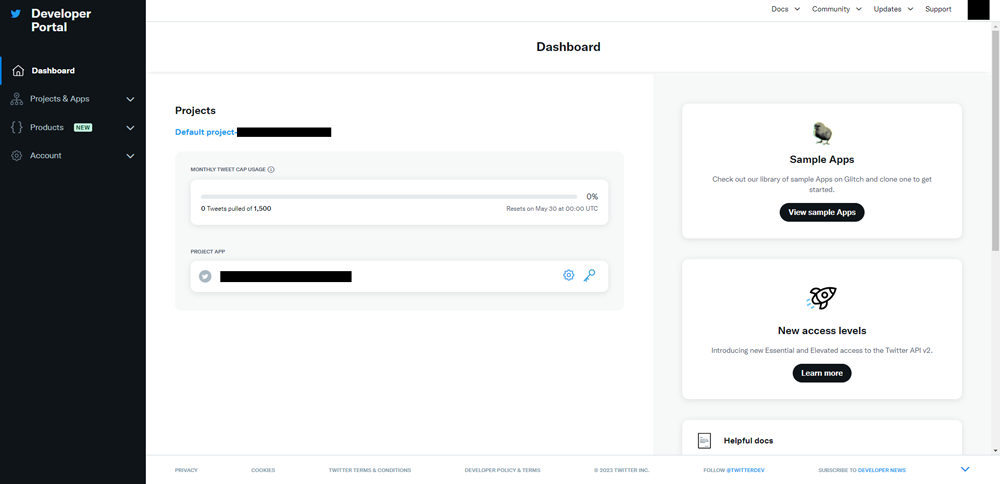Click the Account gear icon in sidebar

[17, 156]
